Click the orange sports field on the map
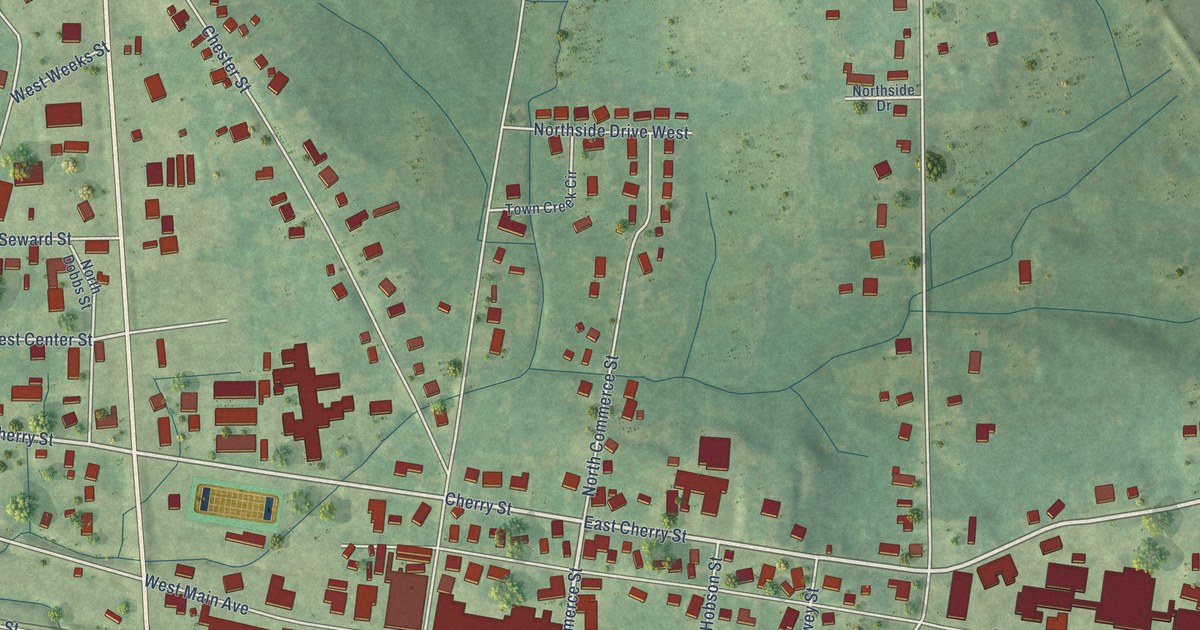Image resolution: width=1200 pixels, height=630 pixels. (236, 503)
